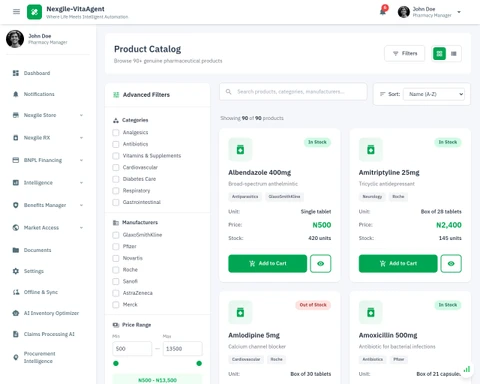Click the Benefits Manager shield icon
This screenshot has height=384, width=480.
pyautogui.click(x=16, y=205)
